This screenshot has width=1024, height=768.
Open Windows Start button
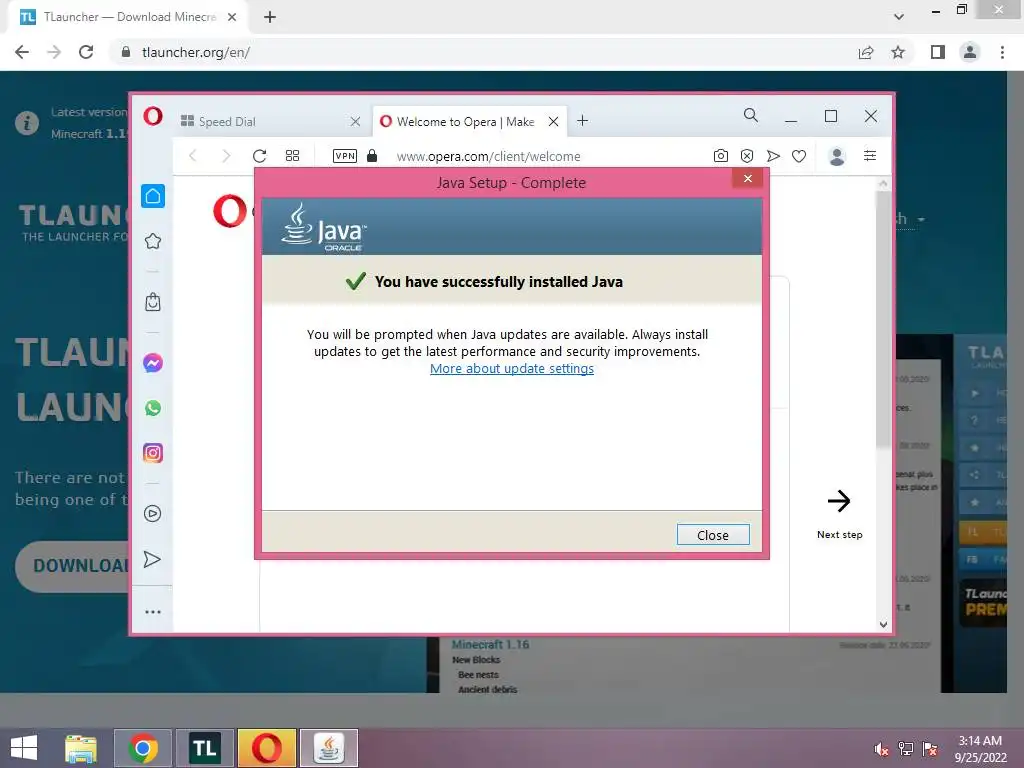[24, 748]
